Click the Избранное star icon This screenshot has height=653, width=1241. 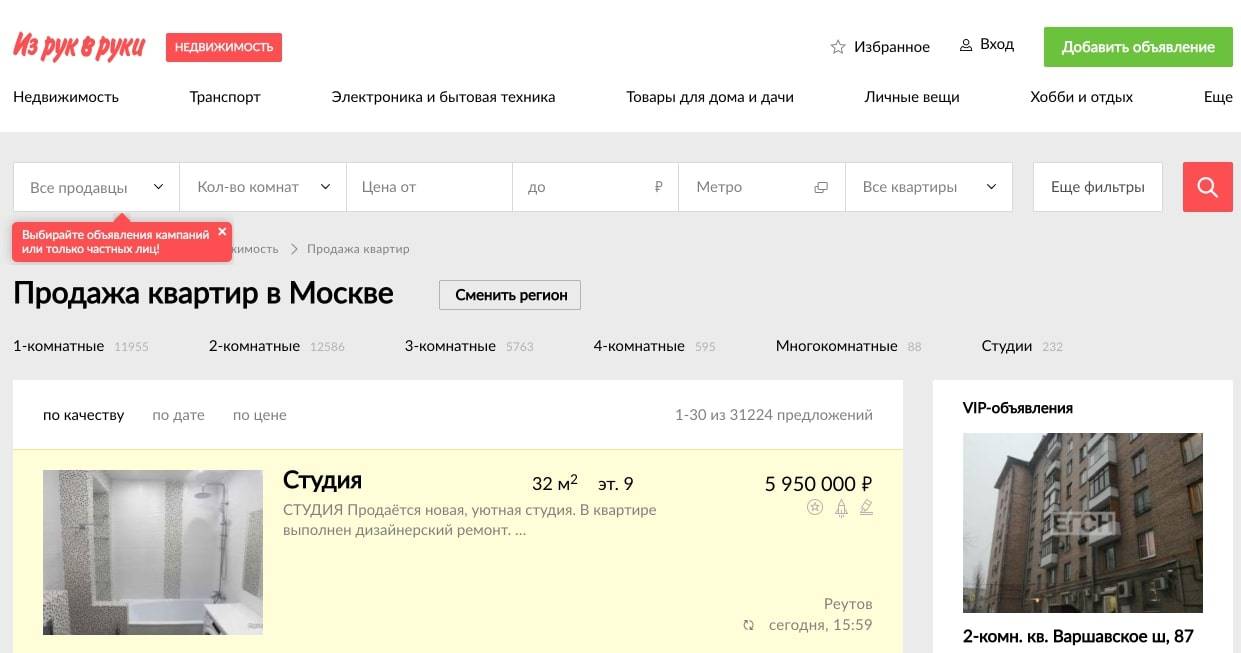[838, 47]
